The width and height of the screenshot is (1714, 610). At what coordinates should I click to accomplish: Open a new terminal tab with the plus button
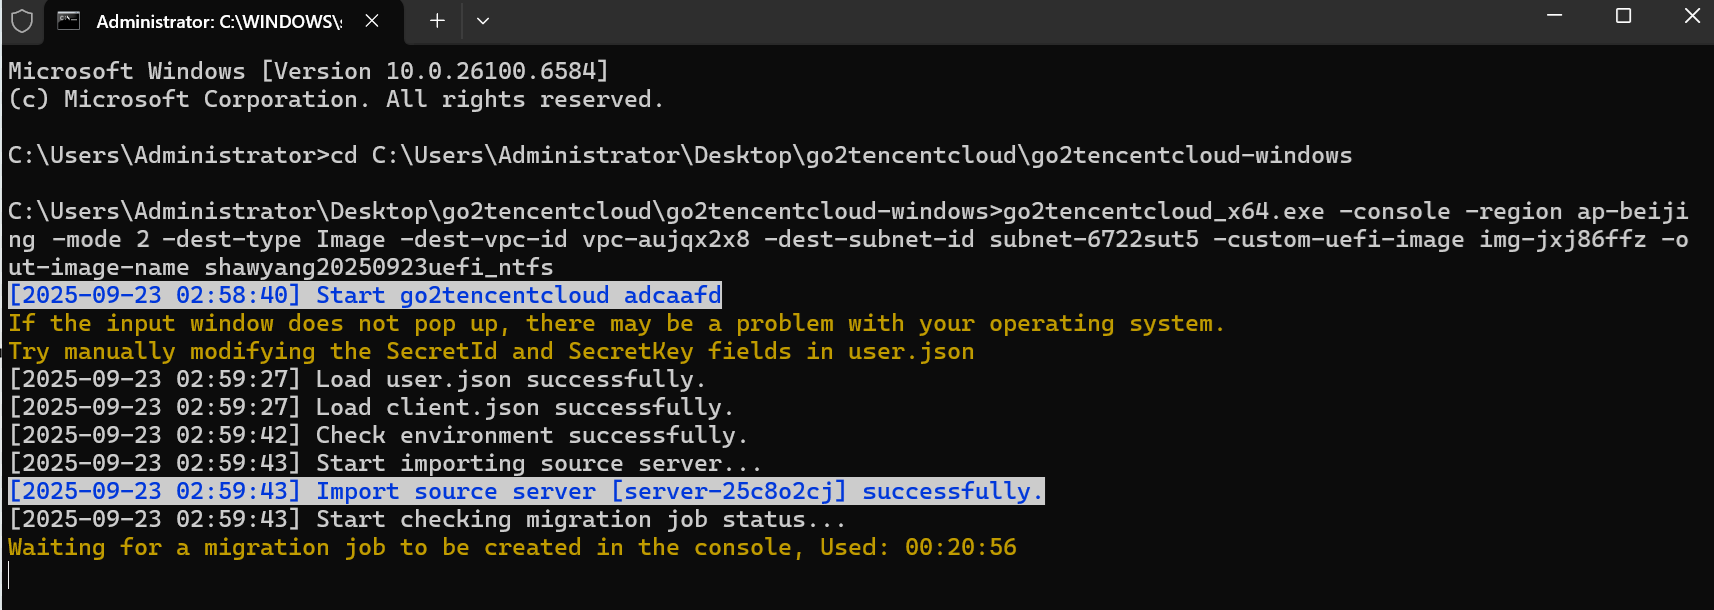437,21
